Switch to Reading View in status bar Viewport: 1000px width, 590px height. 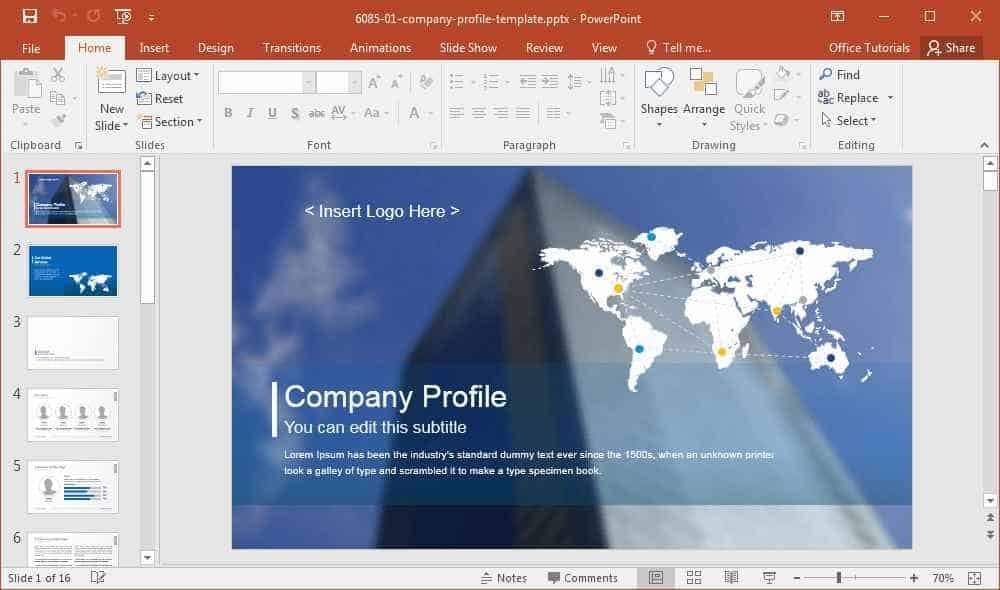732,577
